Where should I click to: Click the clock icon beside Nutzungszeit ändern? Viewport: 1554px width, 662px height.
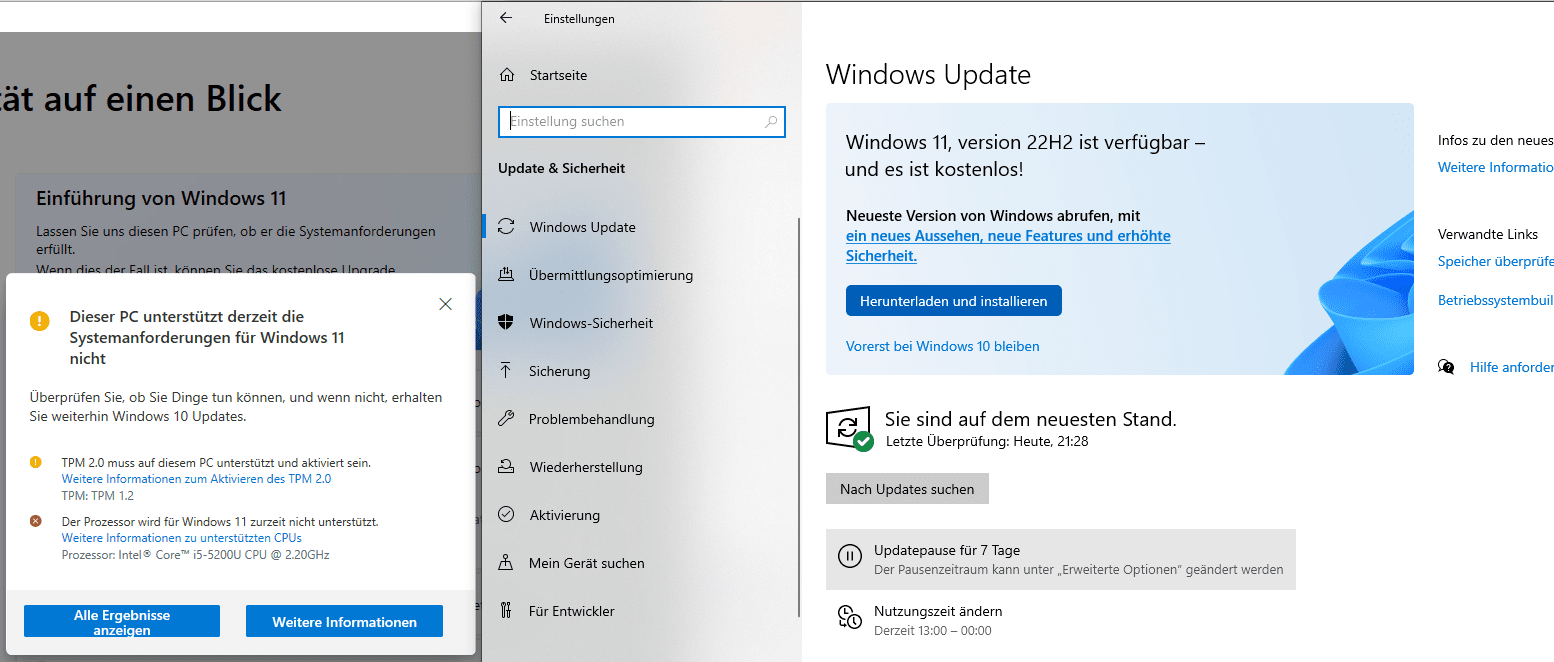(x=849, y=618)
